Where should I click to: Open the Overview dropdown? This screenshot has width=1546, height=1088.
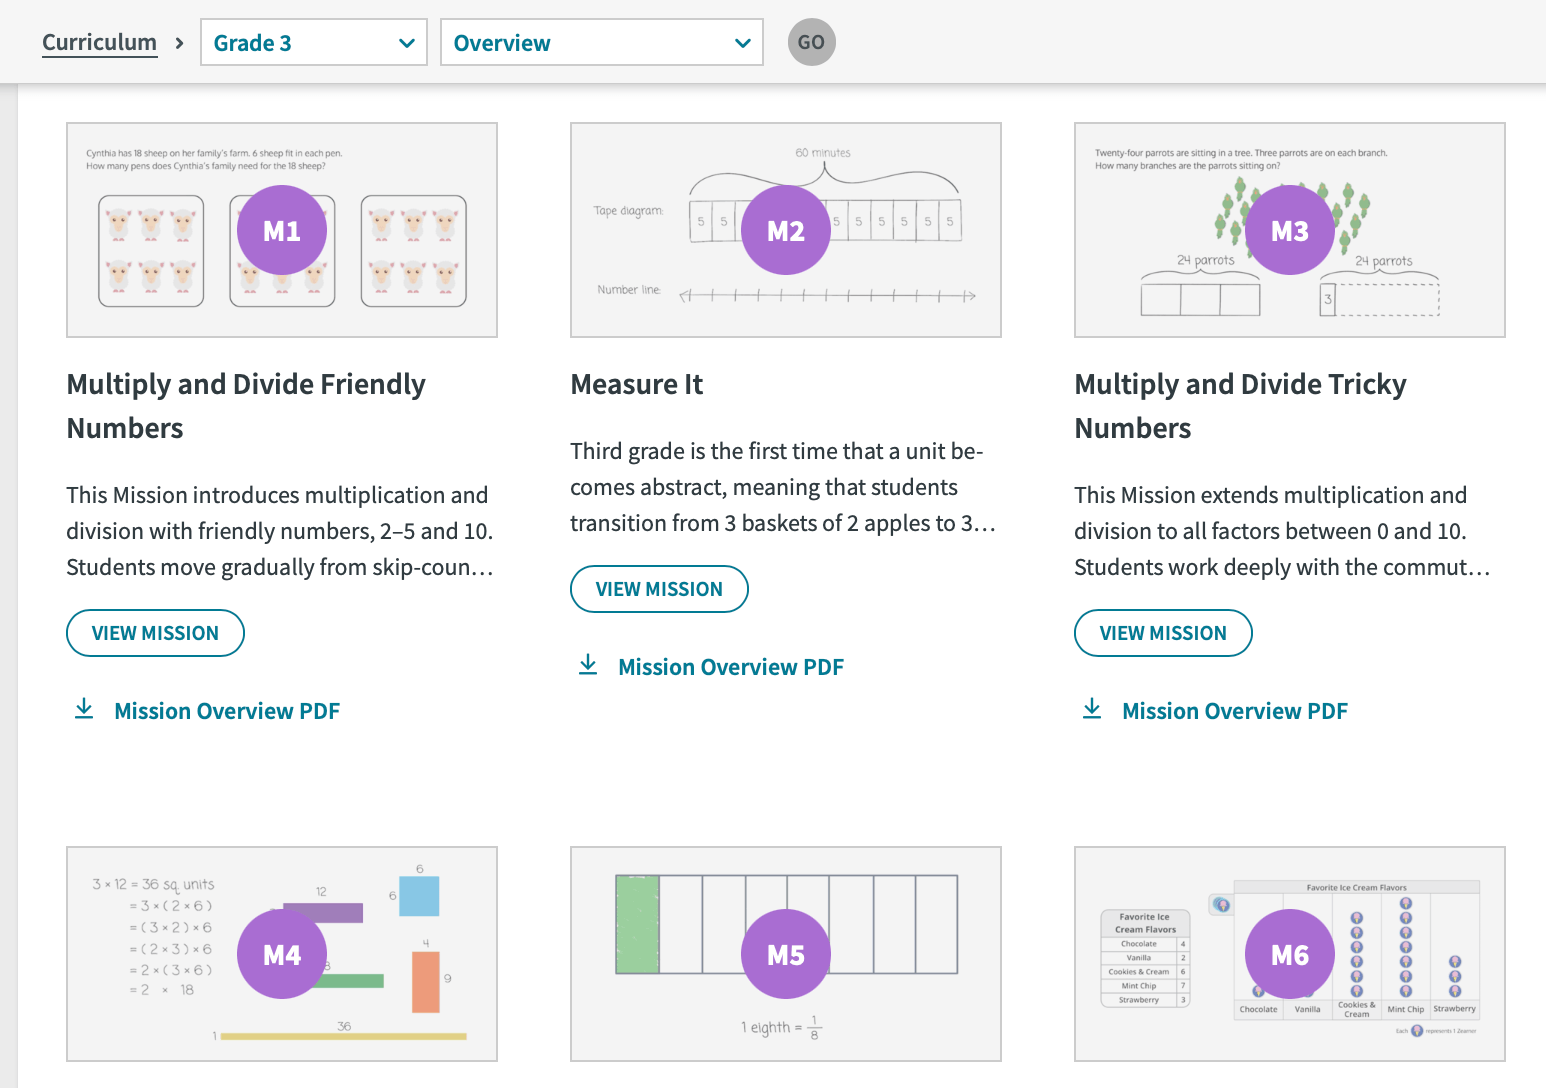click(x=602, y=42)
